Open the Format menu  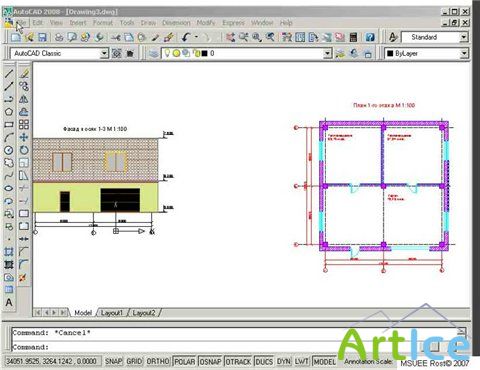point(103,23)
